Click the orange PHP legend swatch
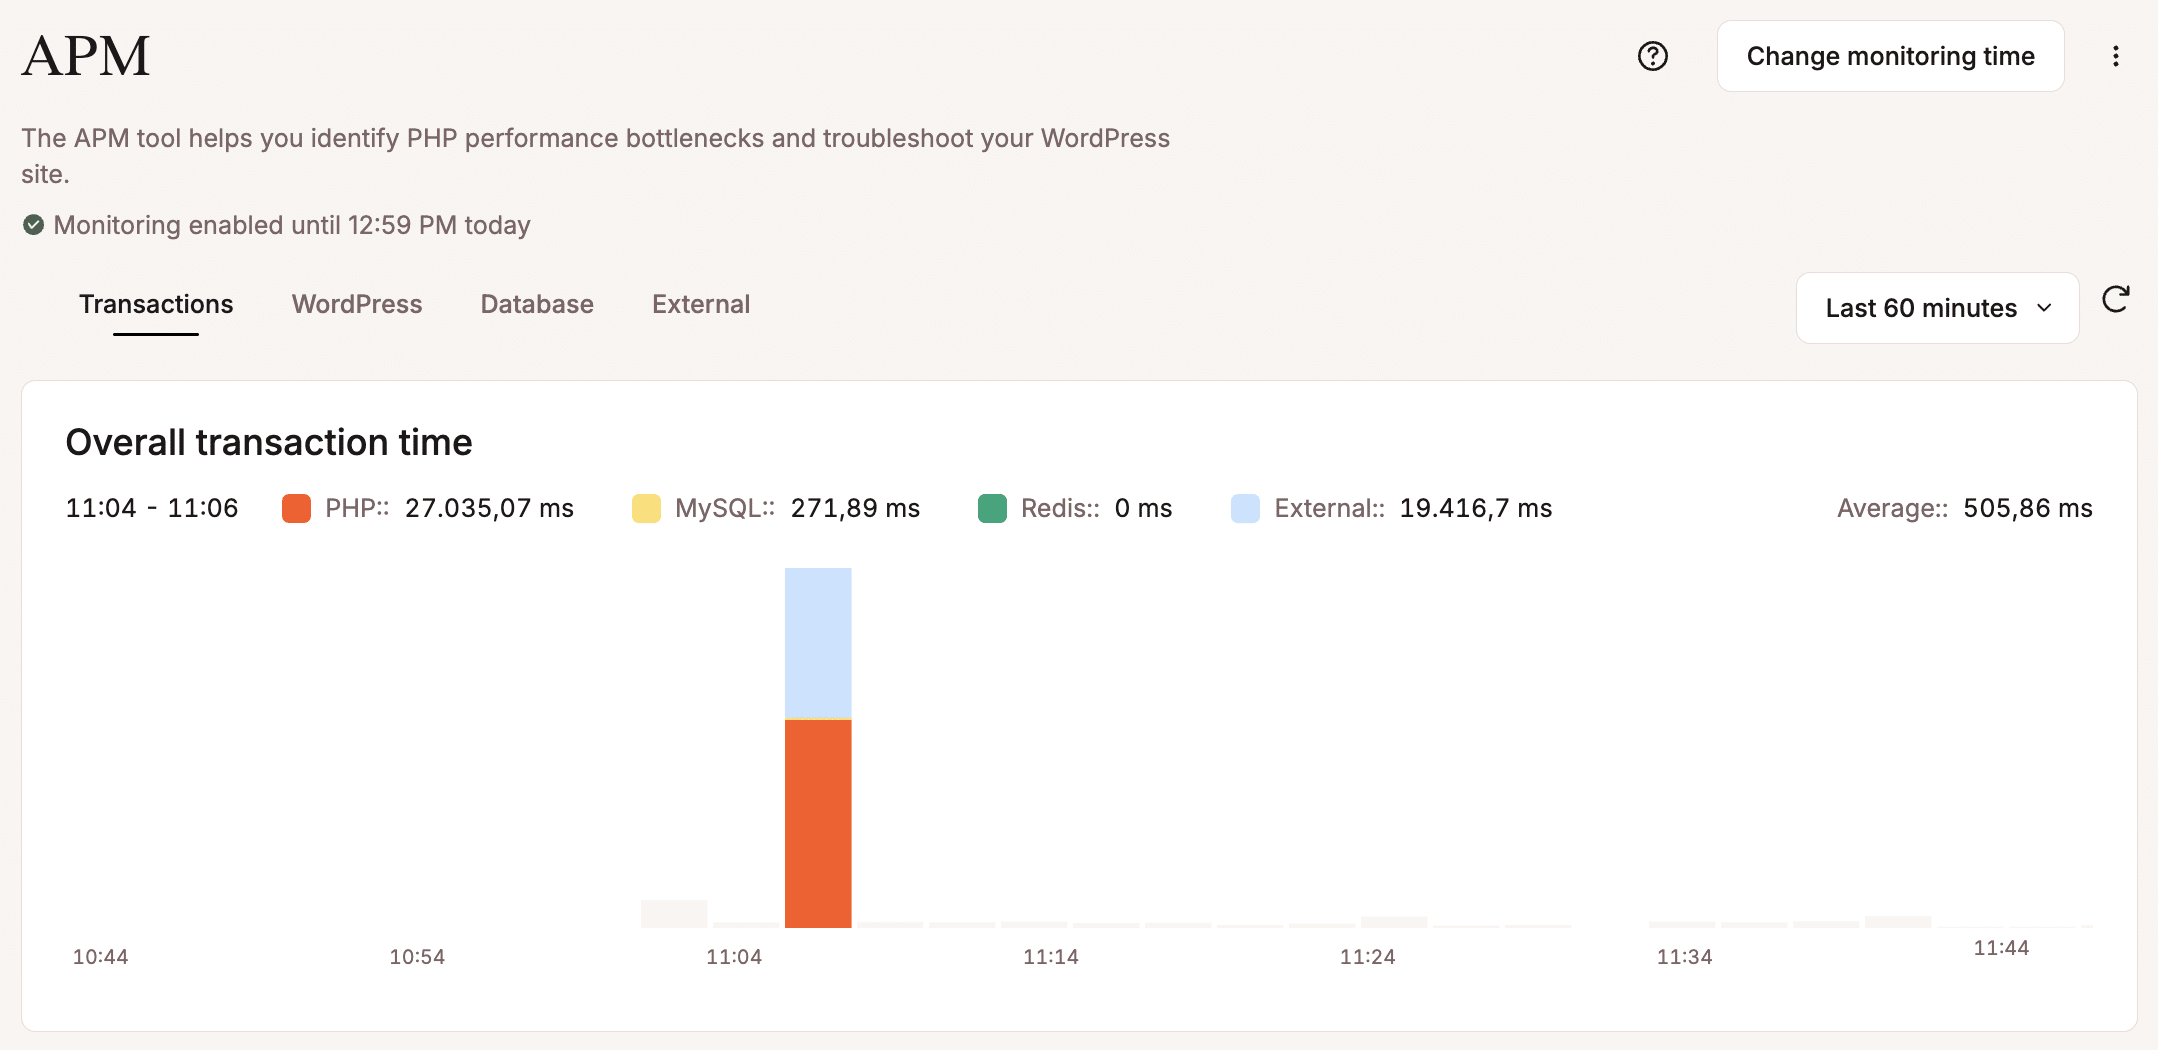Screen dimensions: 2158x1050 click(296, 508)
